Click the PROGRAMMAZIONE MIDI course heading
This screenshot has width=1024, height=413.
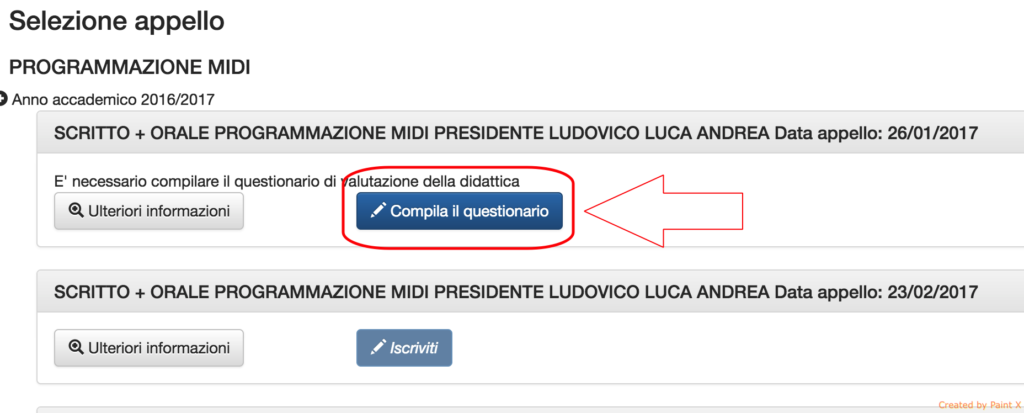pos(129,67)
